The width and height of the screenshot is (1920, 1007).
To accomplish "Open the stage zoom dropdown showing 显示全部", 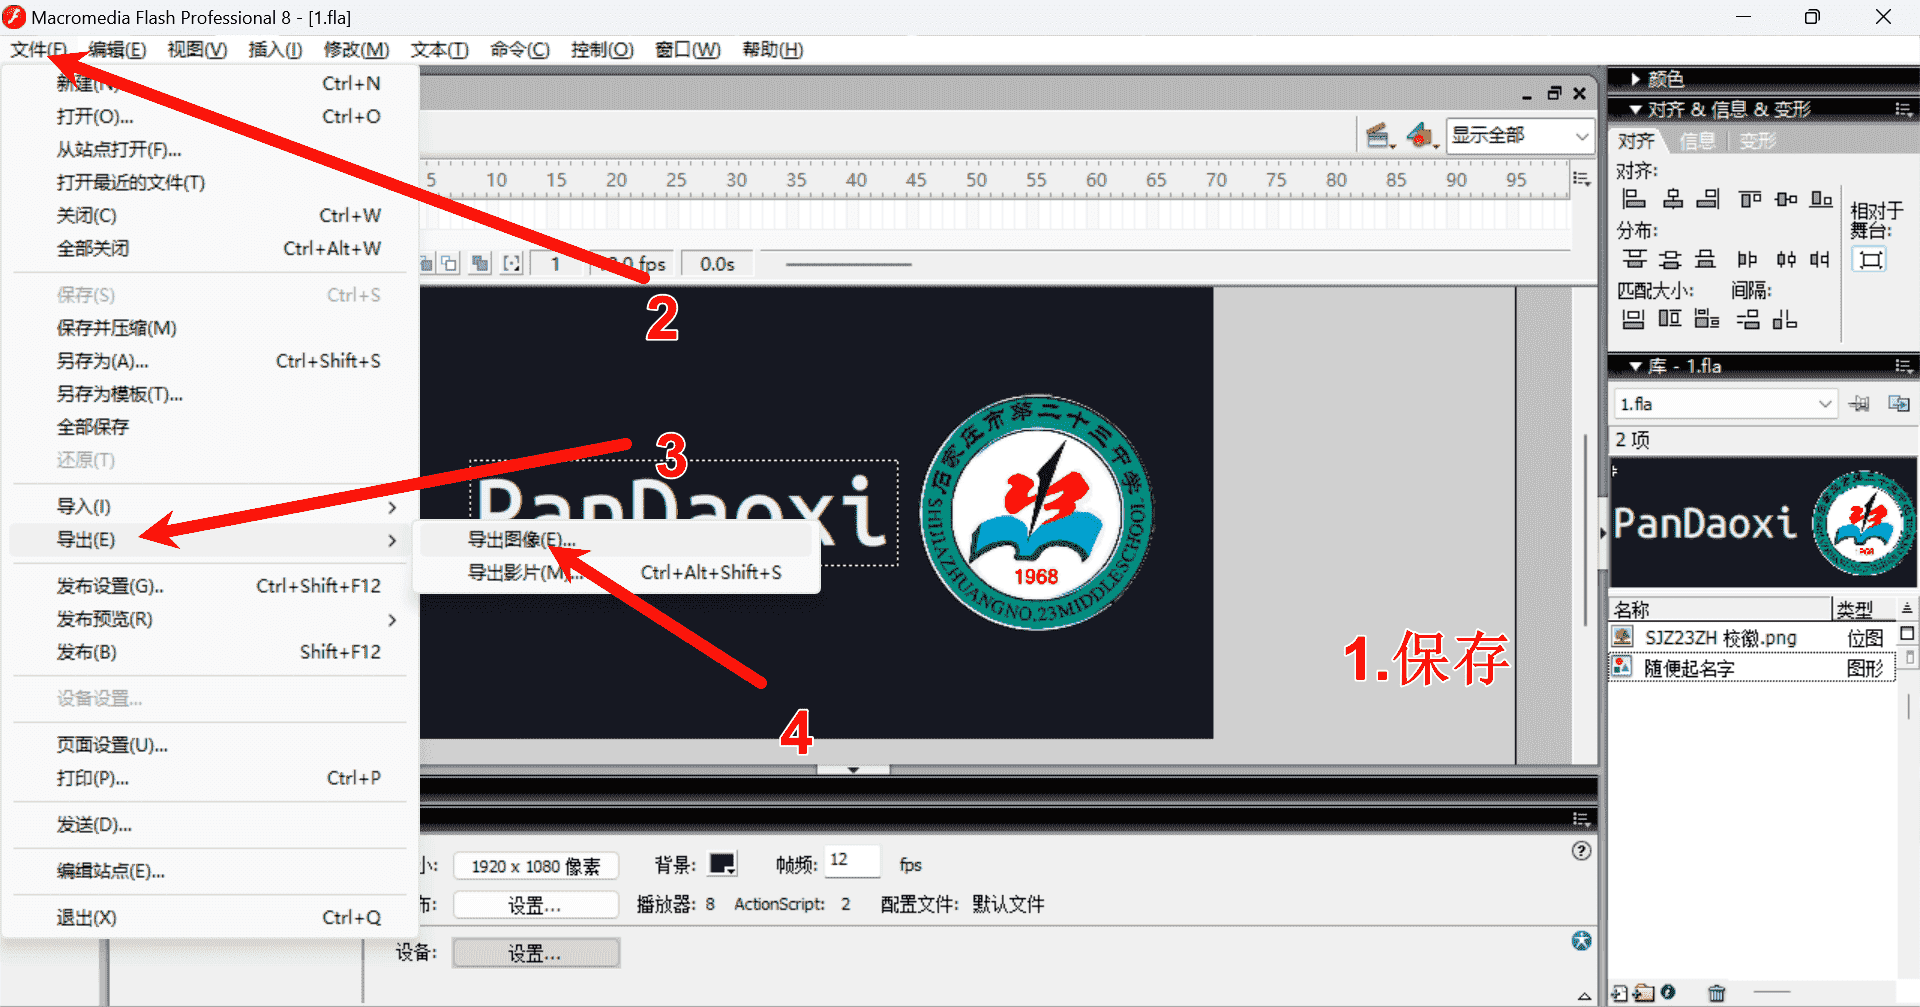I will point(1520,135).
